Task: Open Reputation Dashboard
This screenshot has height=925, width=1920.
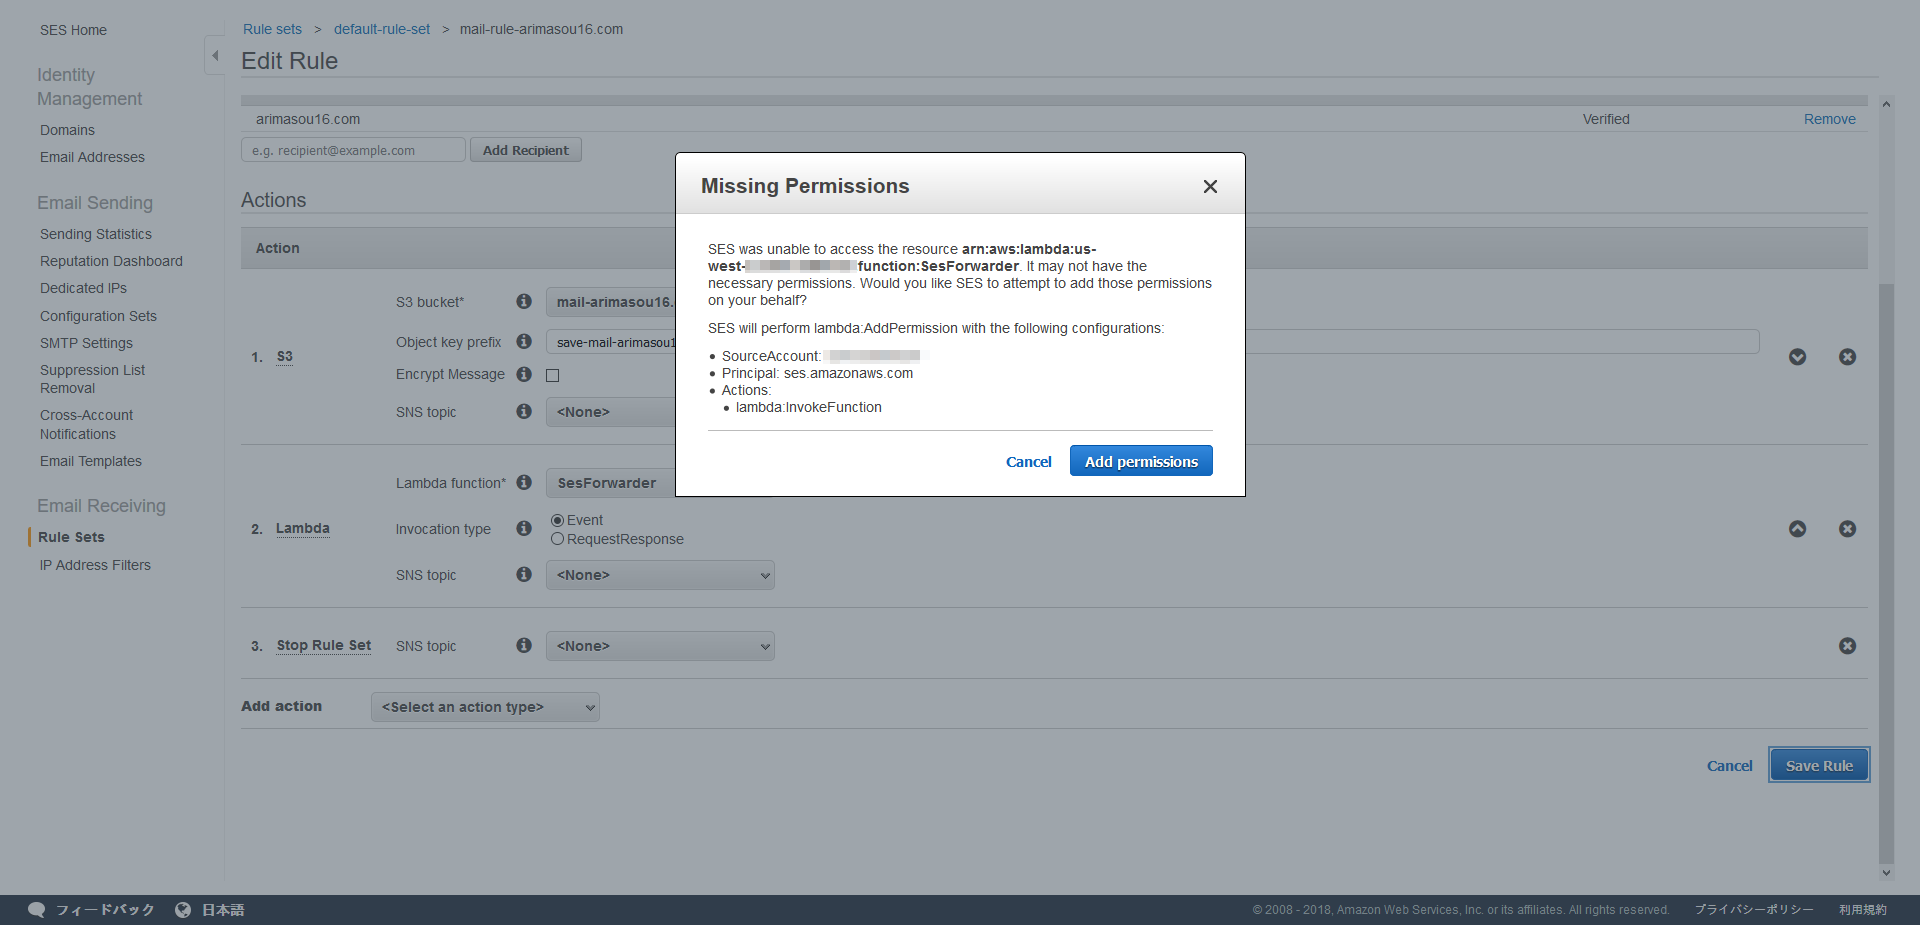Action: 111,261
